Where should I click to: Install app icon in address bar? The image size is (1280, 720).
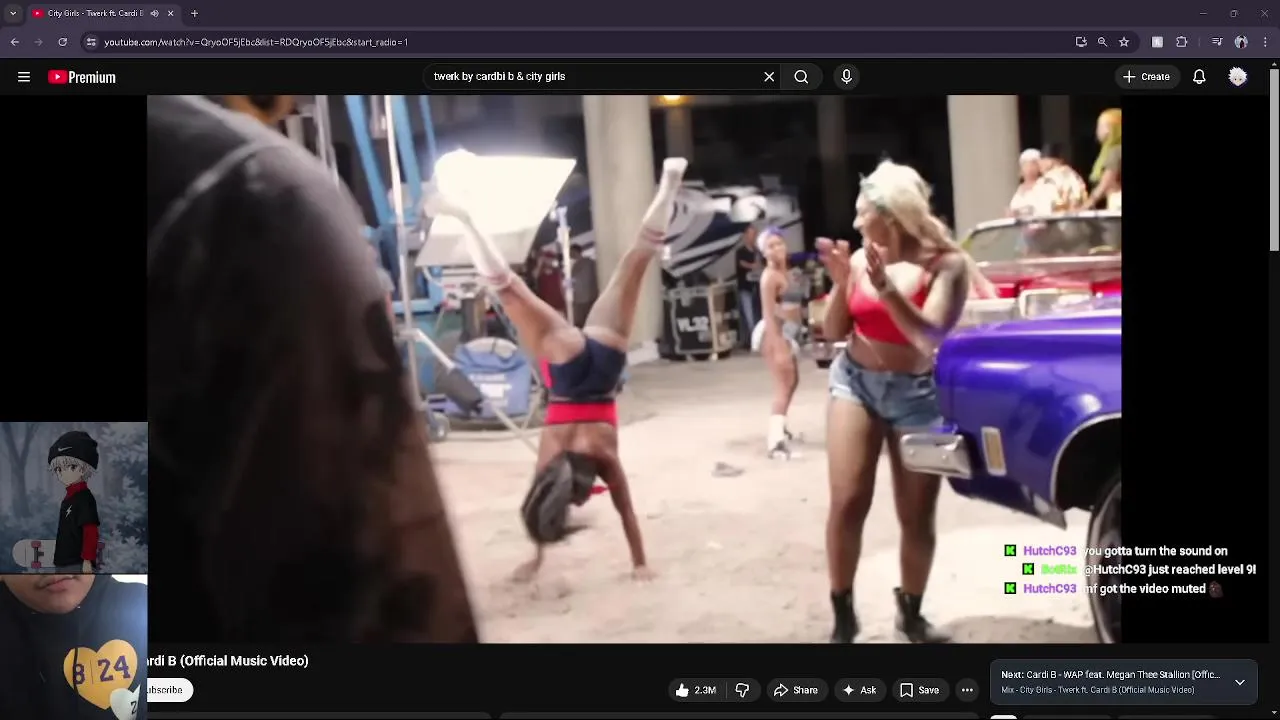point(1081,42)
